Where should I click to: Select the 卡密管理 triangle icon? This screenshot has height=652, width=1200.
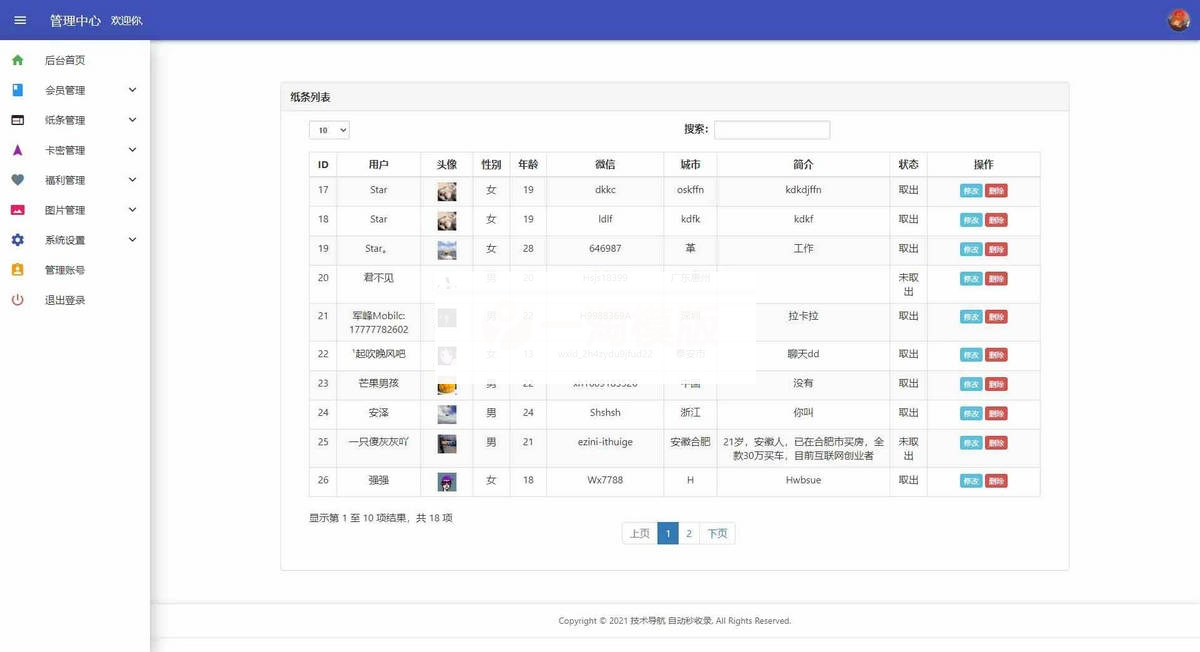click(18, 150)
